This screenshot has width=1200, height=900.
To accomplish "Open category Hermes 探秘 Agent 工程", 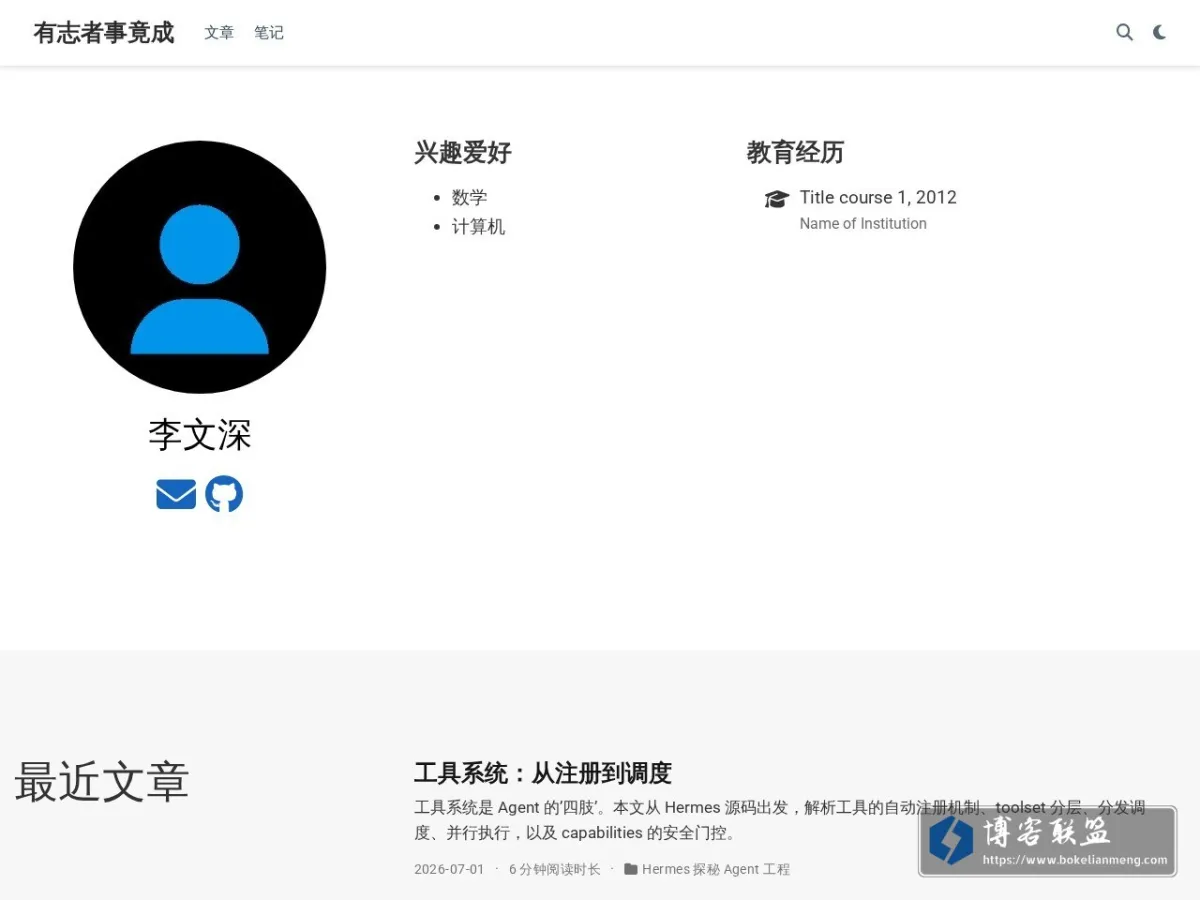I will tap(716, 869).
